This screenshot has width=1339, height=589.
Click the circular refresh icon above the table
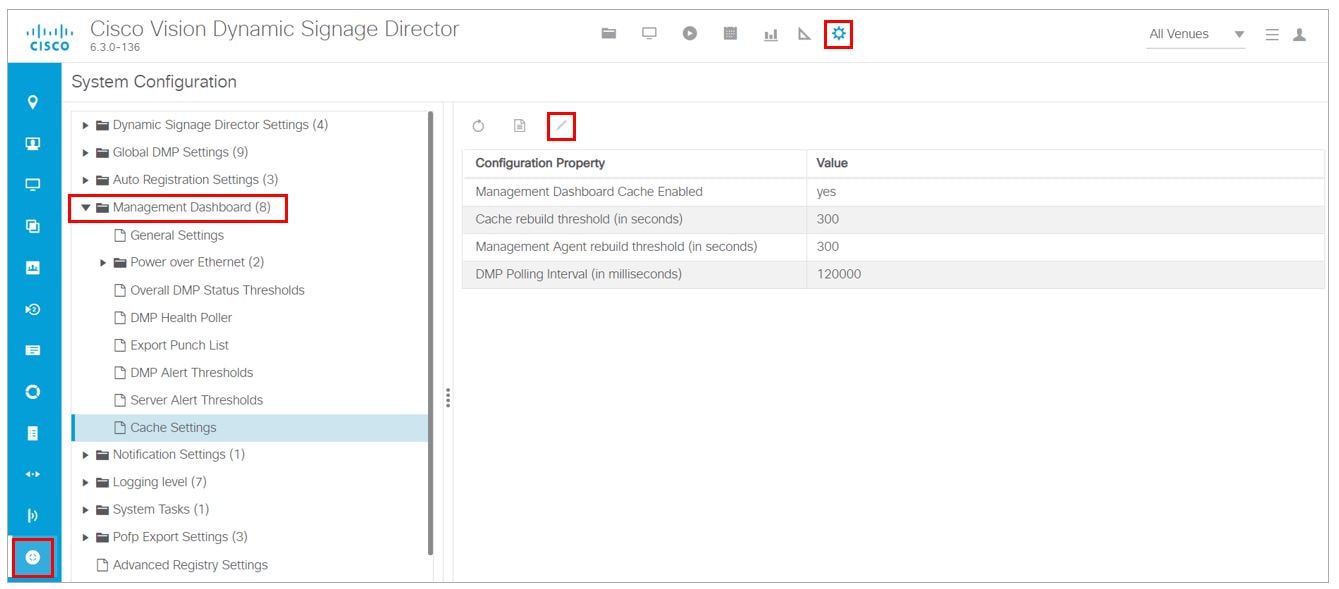tap(479, 126)
